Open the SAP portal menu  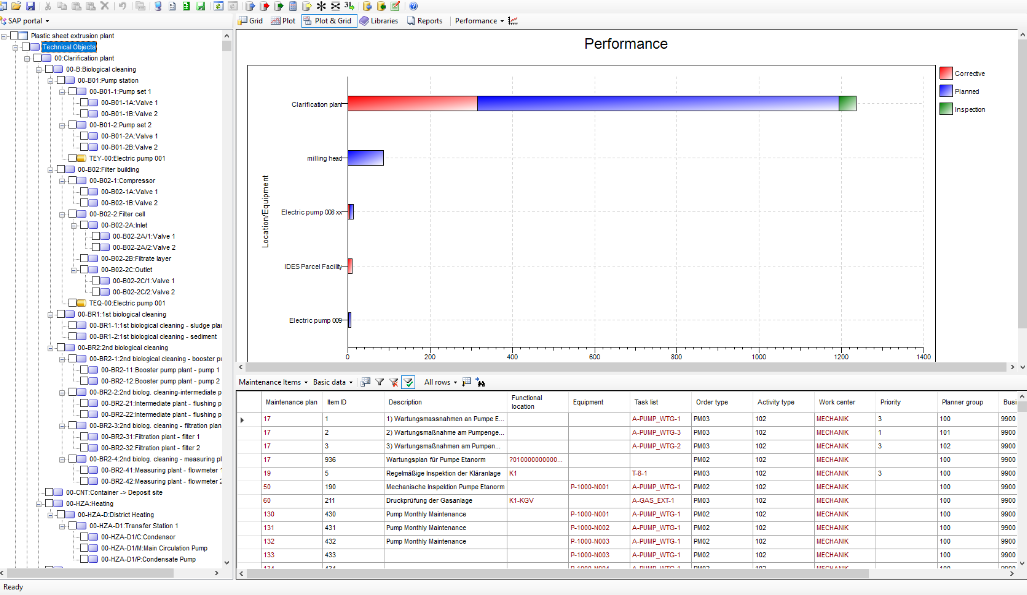28,20
